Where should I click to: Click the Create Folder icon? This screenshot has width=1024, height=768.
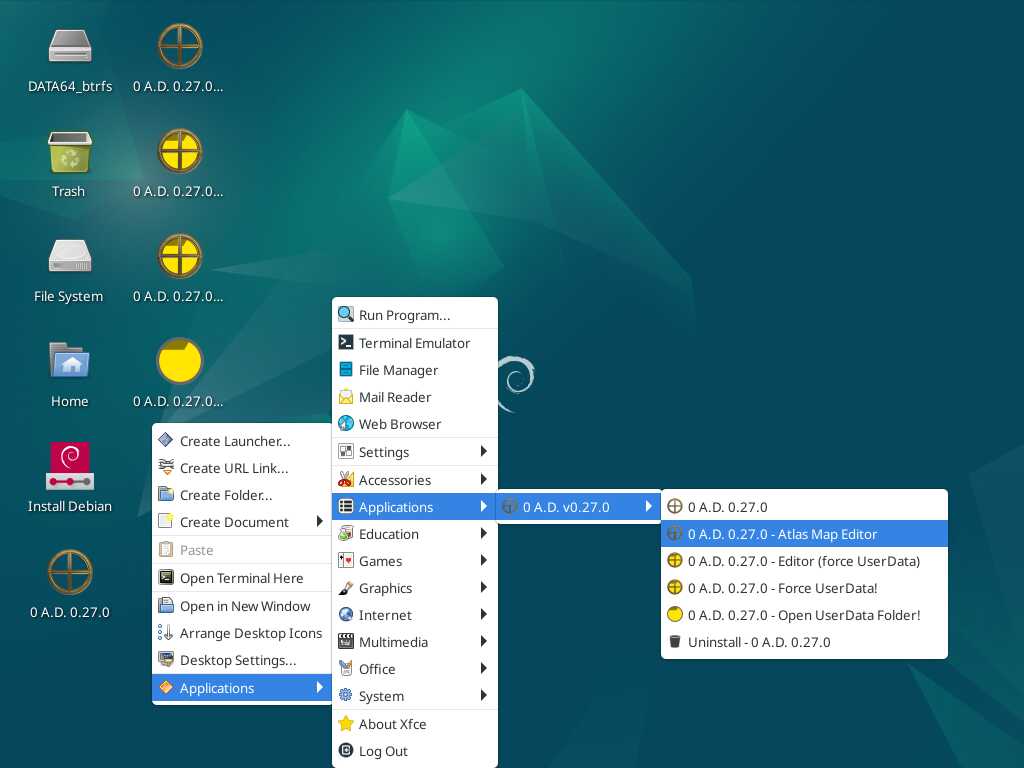166,494
